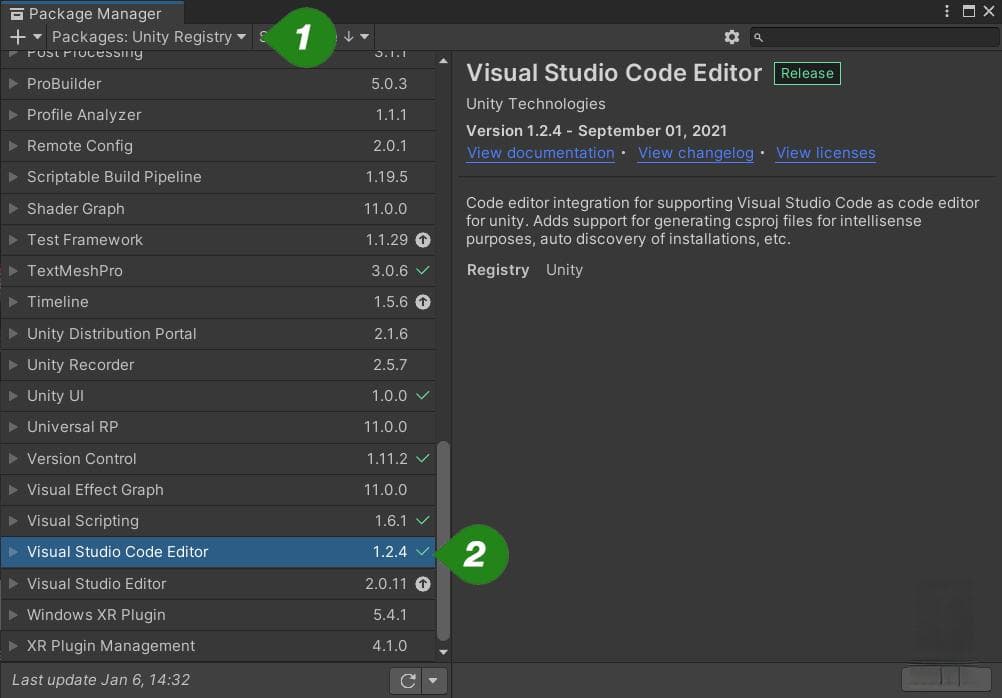Expand the Remote Config package arrow

(13, 146)
